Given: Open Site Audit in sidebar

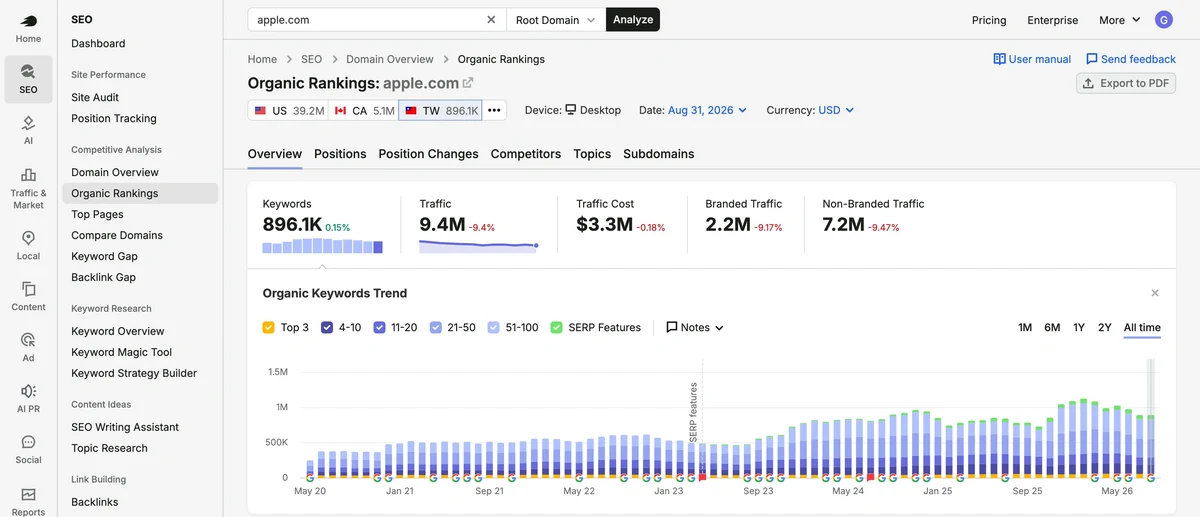Looking at the screenshot, I should tap(95, 97).
